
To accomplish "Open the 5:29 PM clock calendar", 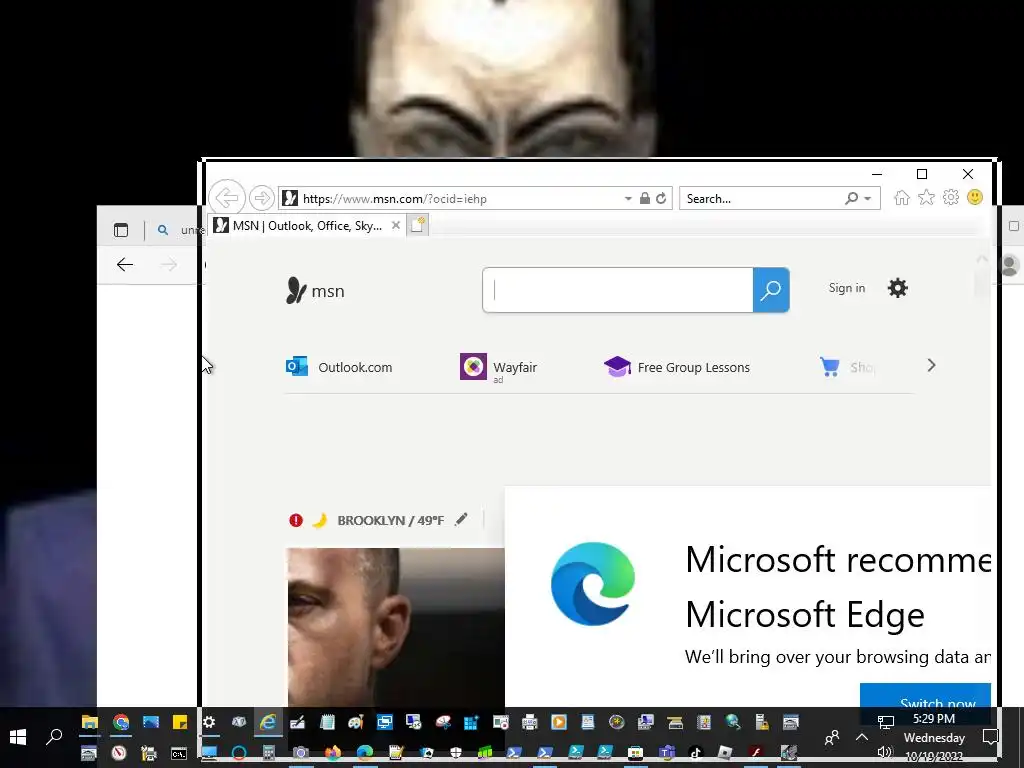I will pyautogui.click(x=934, y=739).
